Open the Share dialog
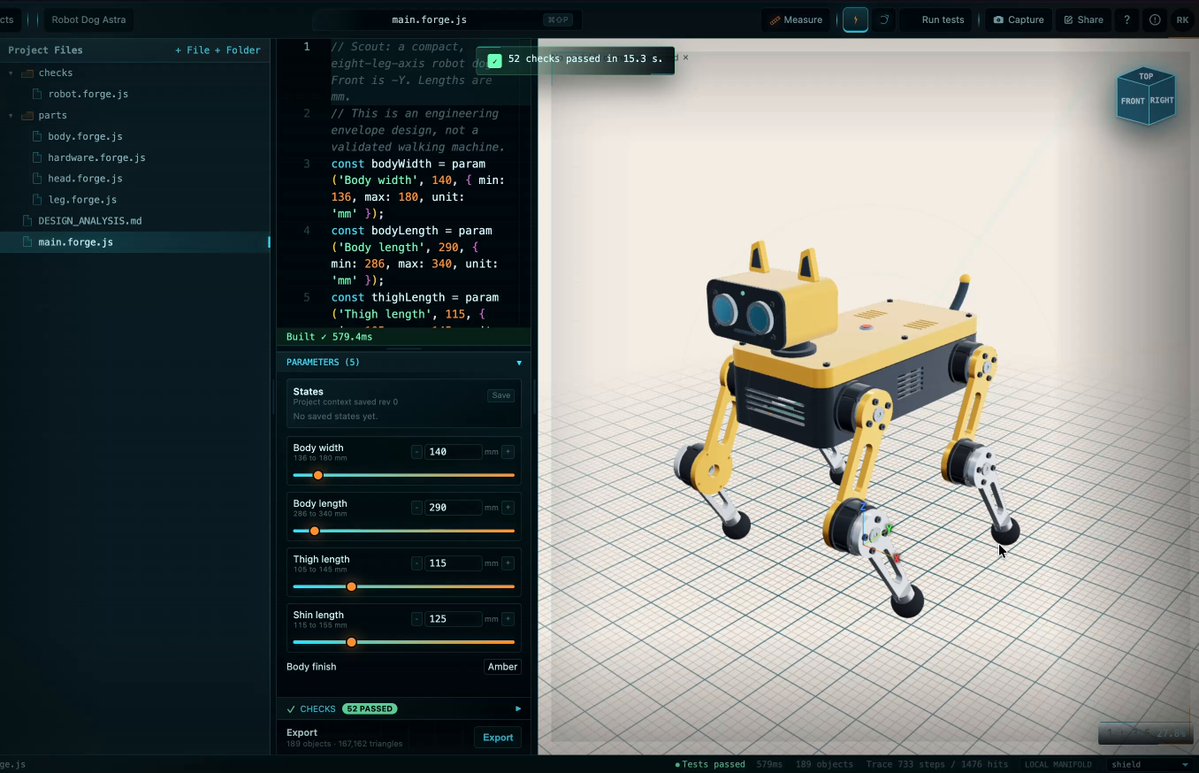 [1084, 20]
